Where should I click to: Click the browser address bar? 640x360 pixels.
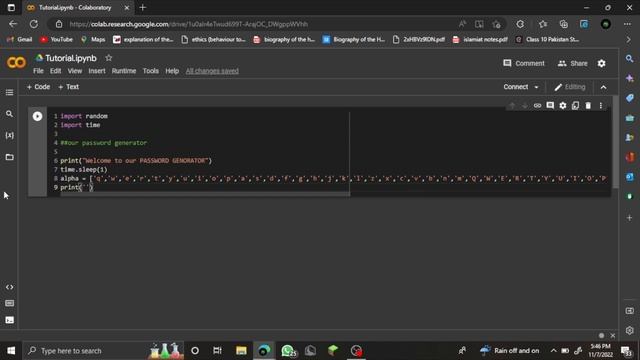point(261,24)
